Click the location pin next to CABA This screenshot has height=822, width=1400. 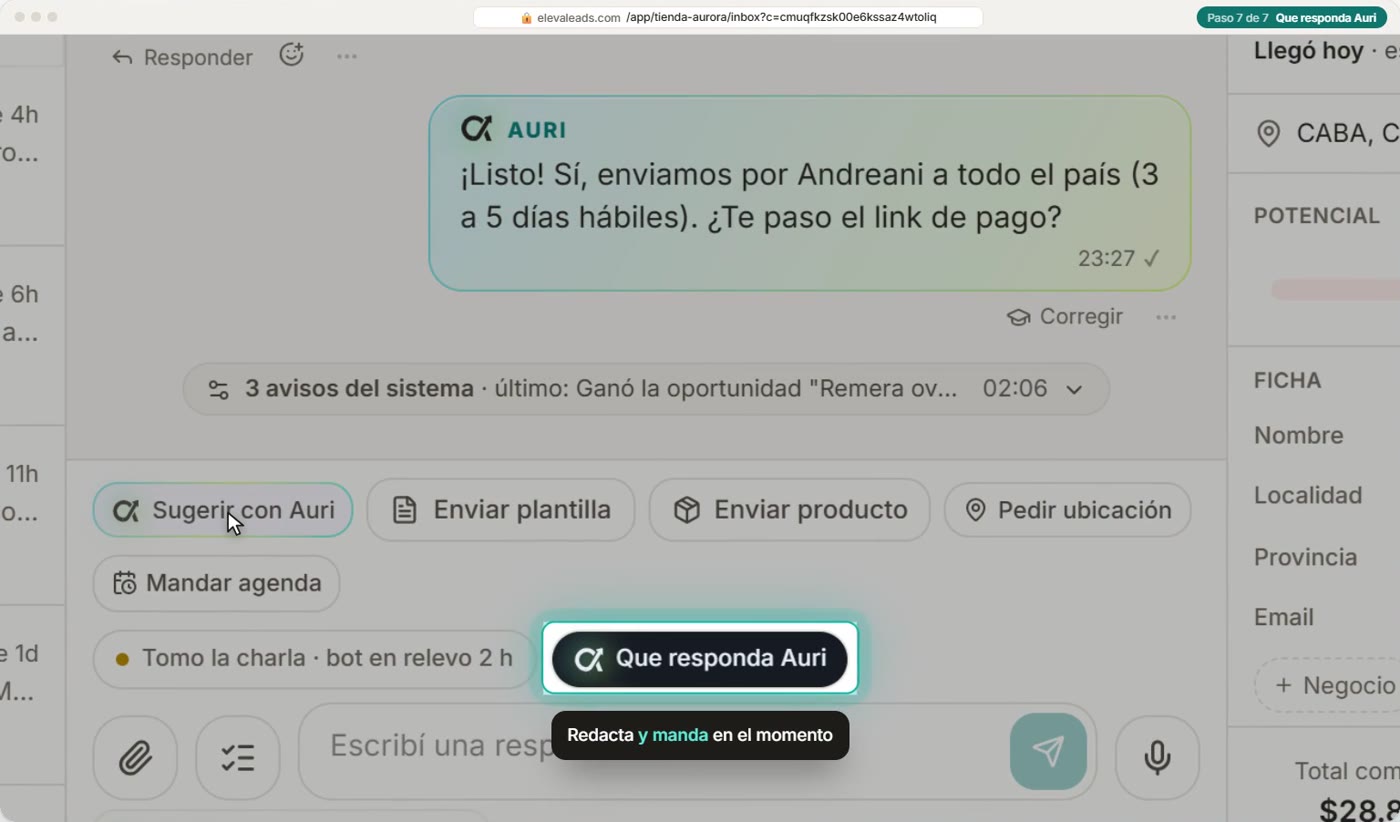point(1269,133)
